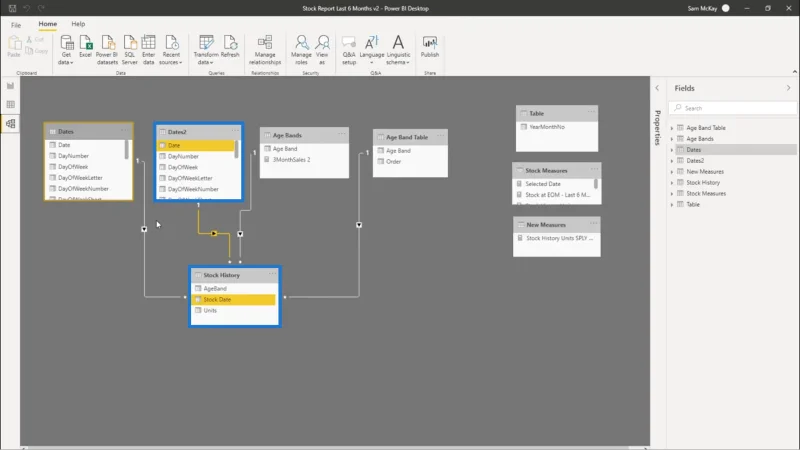Click the Save icon in title bar

[x=12, y=8]
